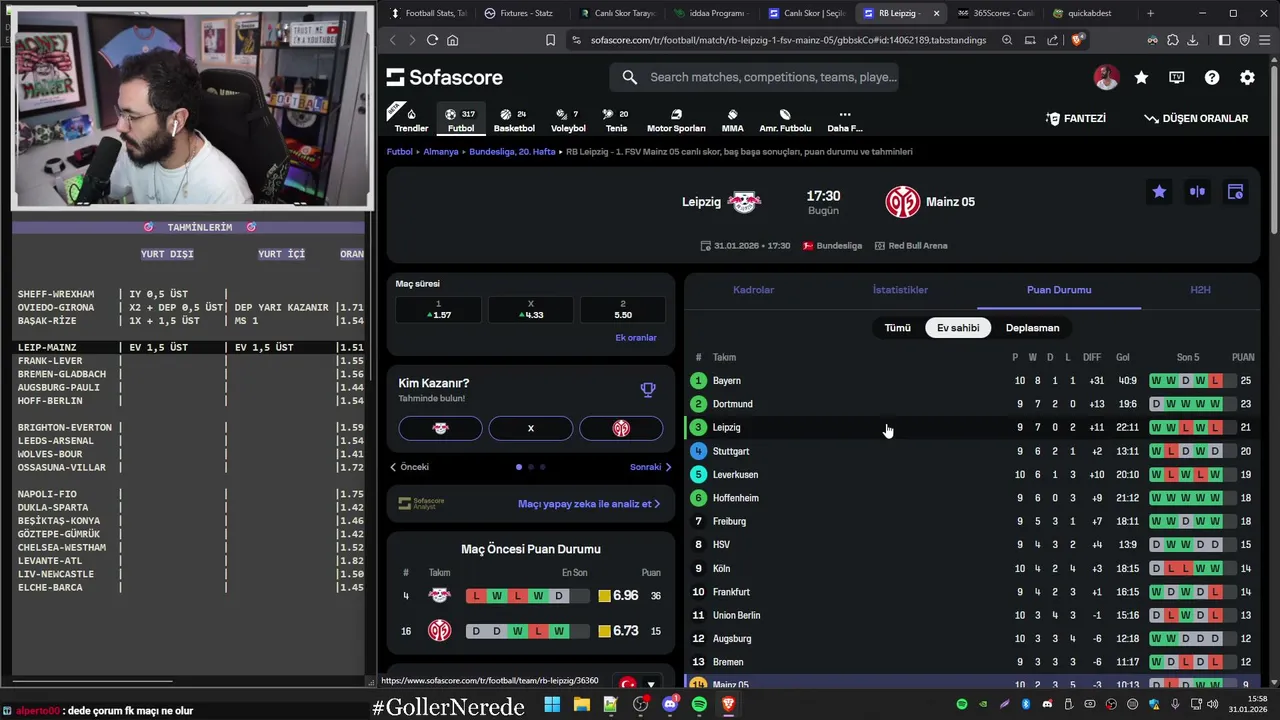Switch to the İstatistikler tab
Viewport: 1280px width, 720px height.
(900, 290)
